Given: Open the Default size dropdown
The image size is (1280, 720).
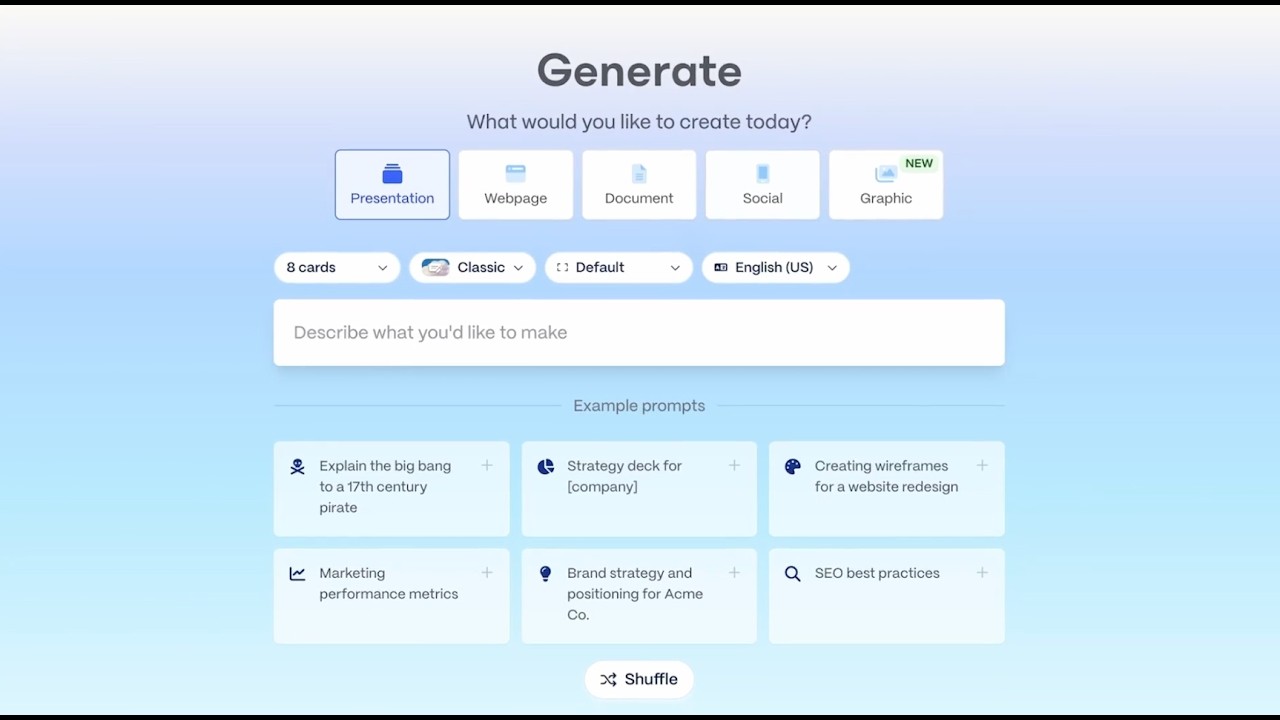Looking at the screenshot, I should (618, 268).
